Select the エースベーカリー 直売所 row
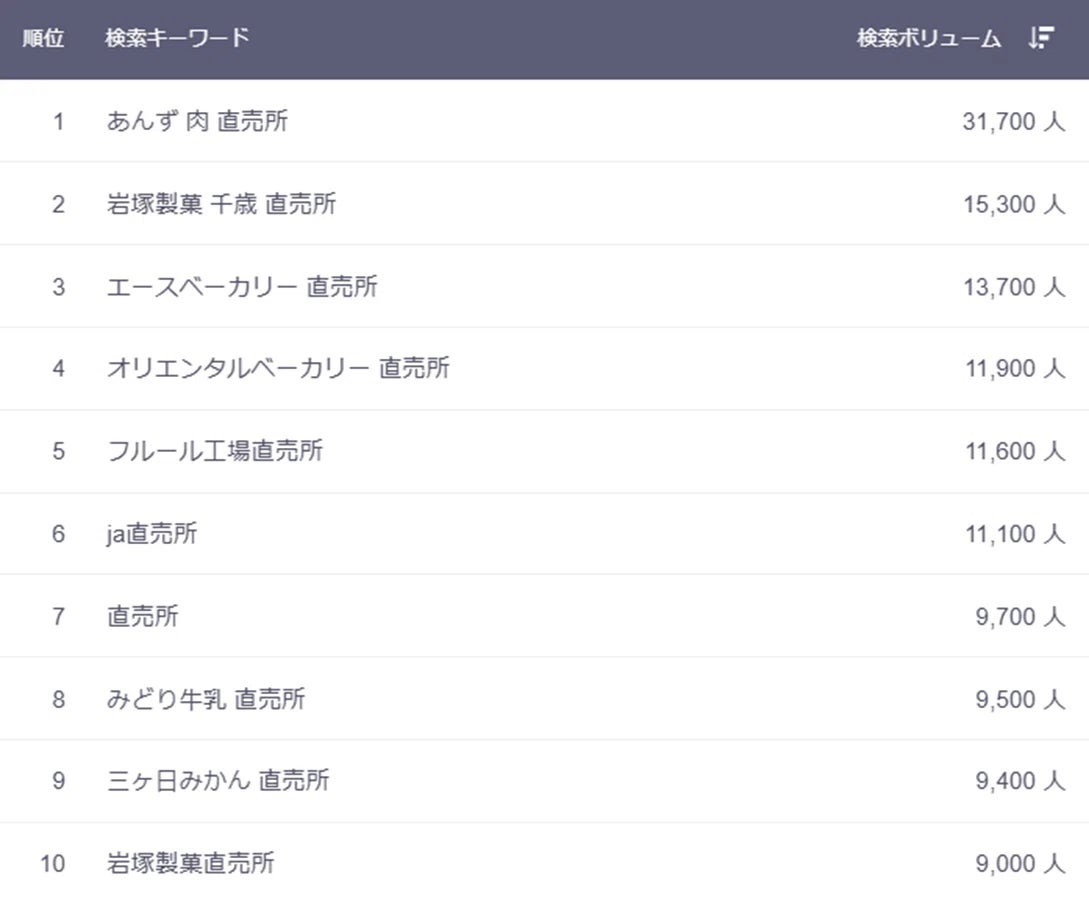This screenshot has width=1089, height=903. (242, 287)
